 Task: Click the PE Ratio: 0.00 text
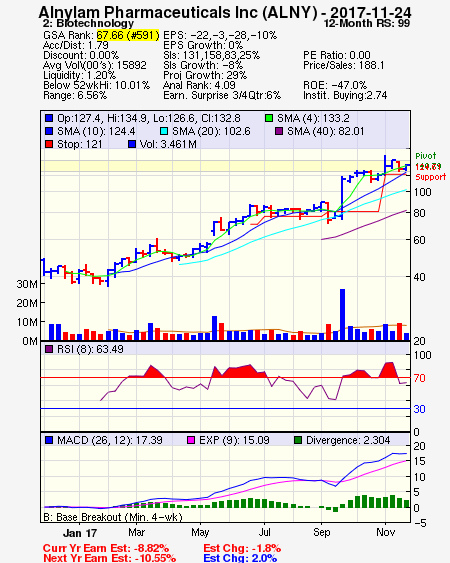(x=337, y=55)
